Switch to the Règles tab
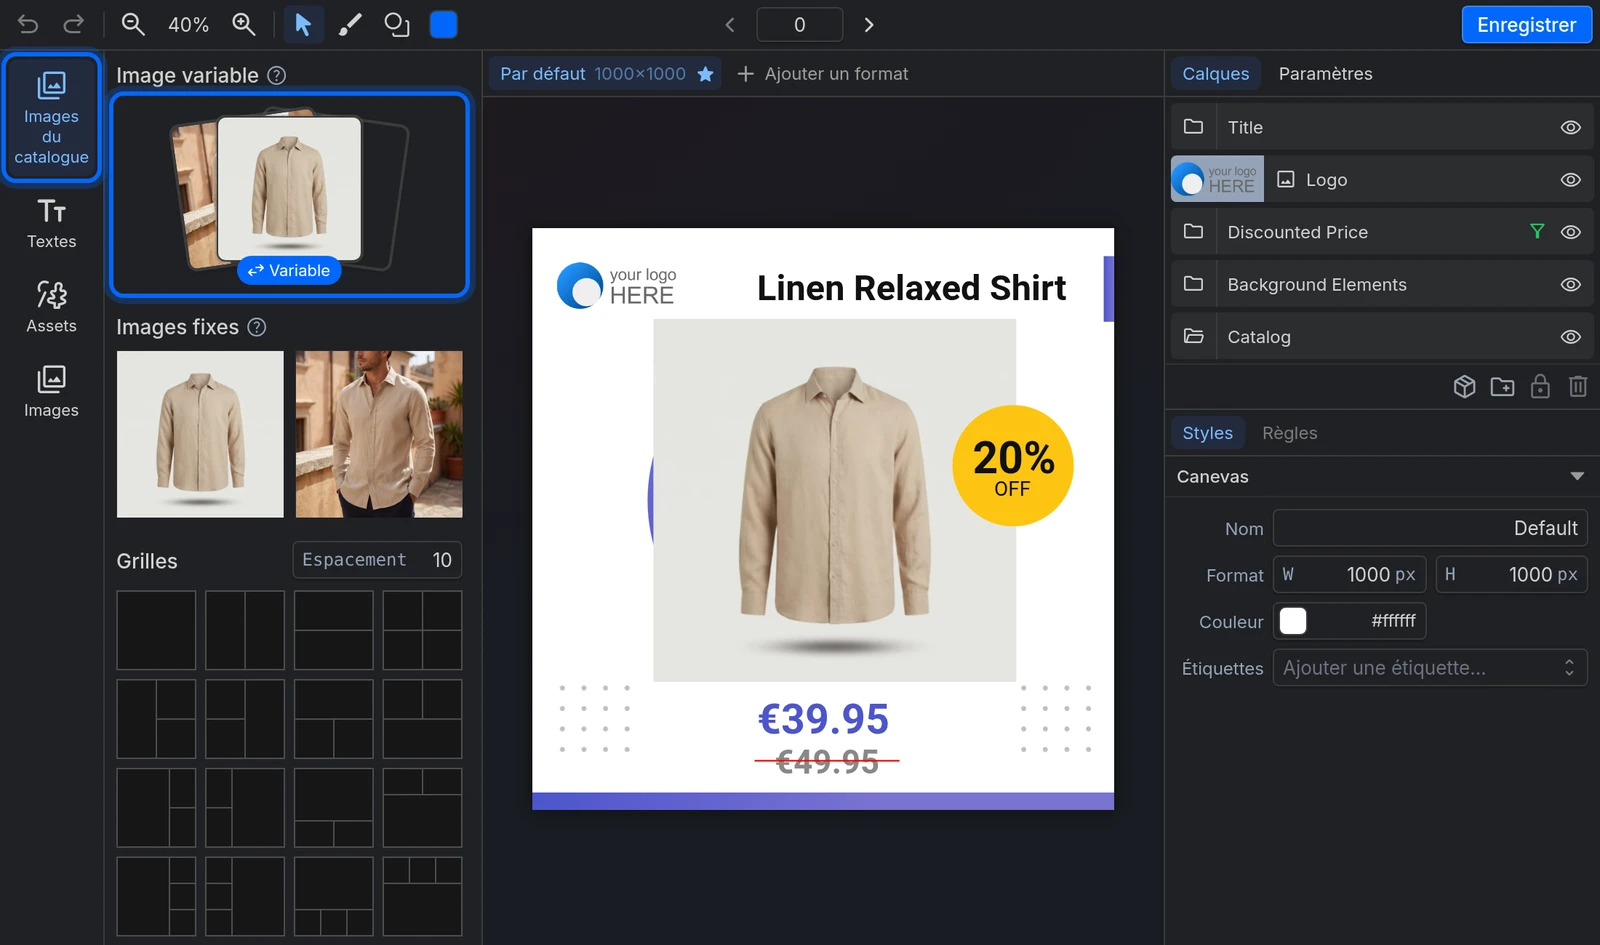 tap(1289, 433)
